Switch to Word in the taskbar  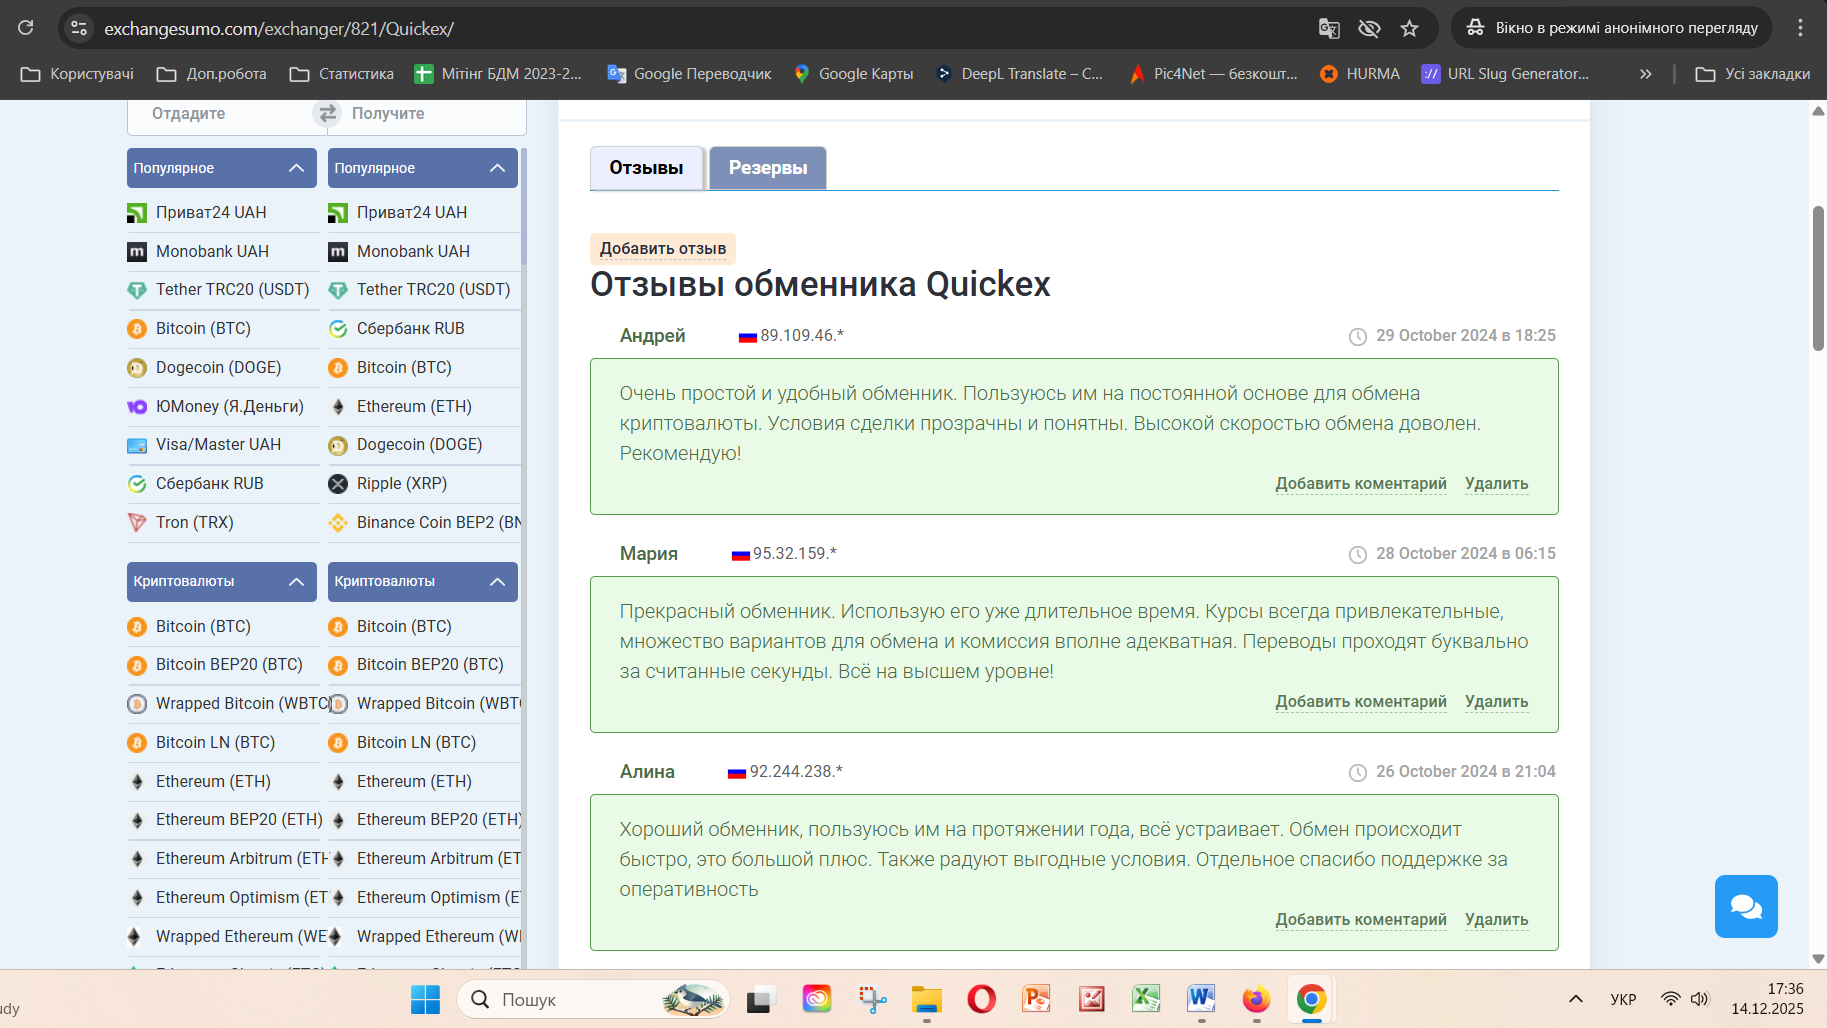1201,999
